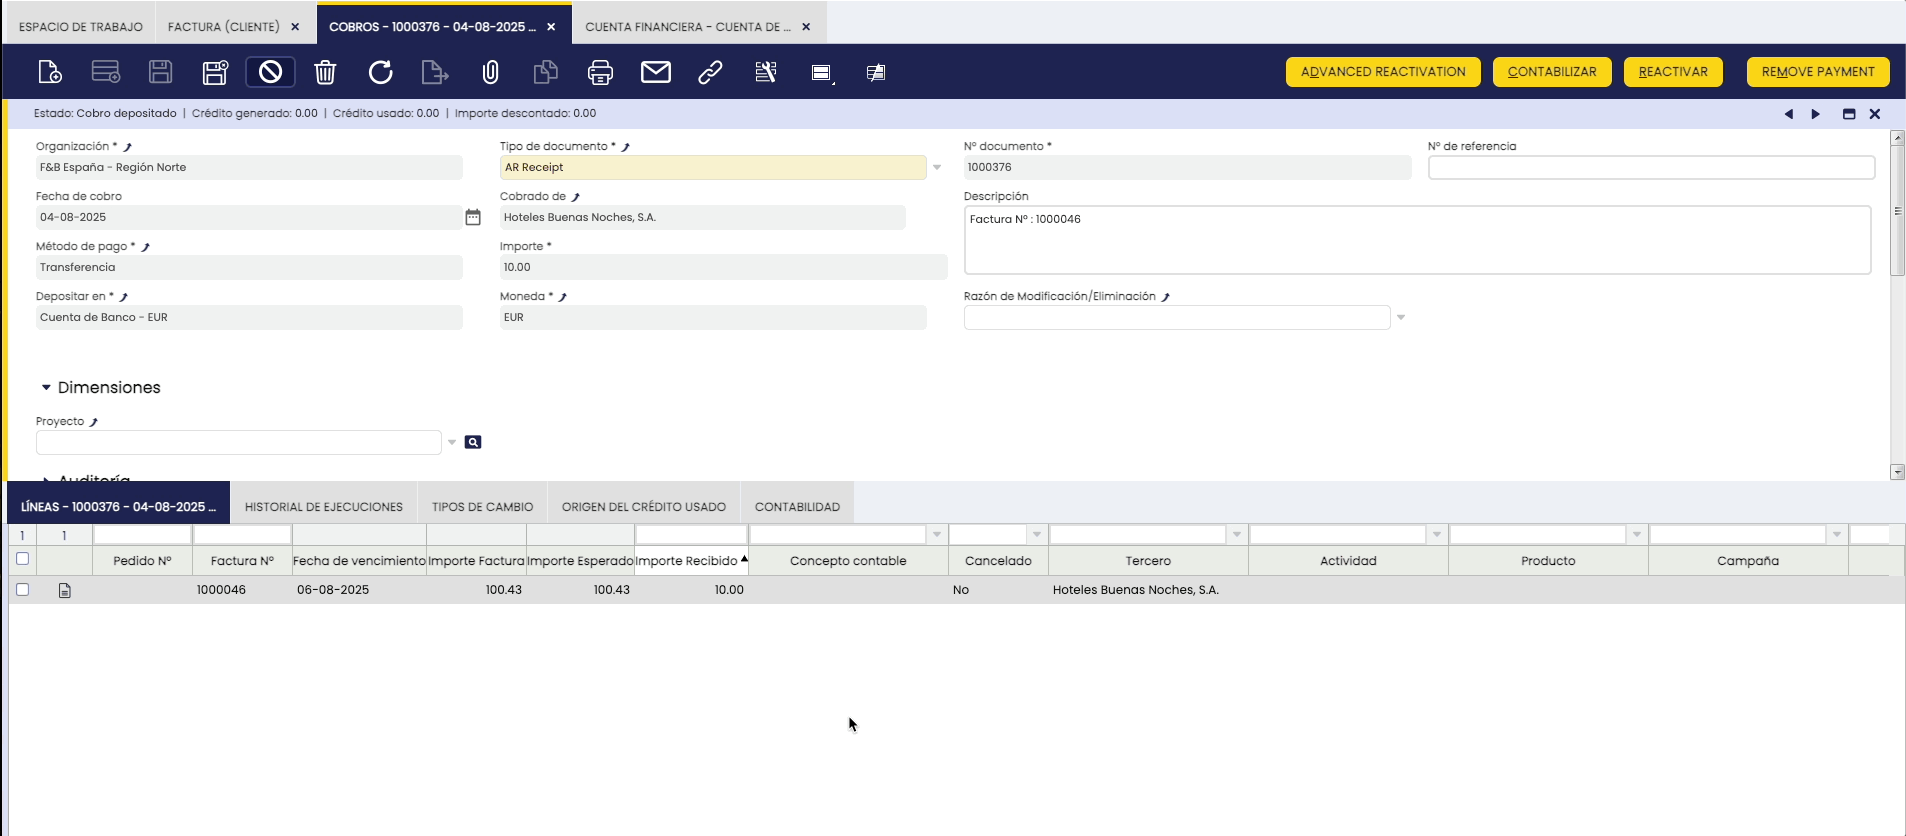
Task: Collapse the Dimensiones section
Action: (46, 387)
